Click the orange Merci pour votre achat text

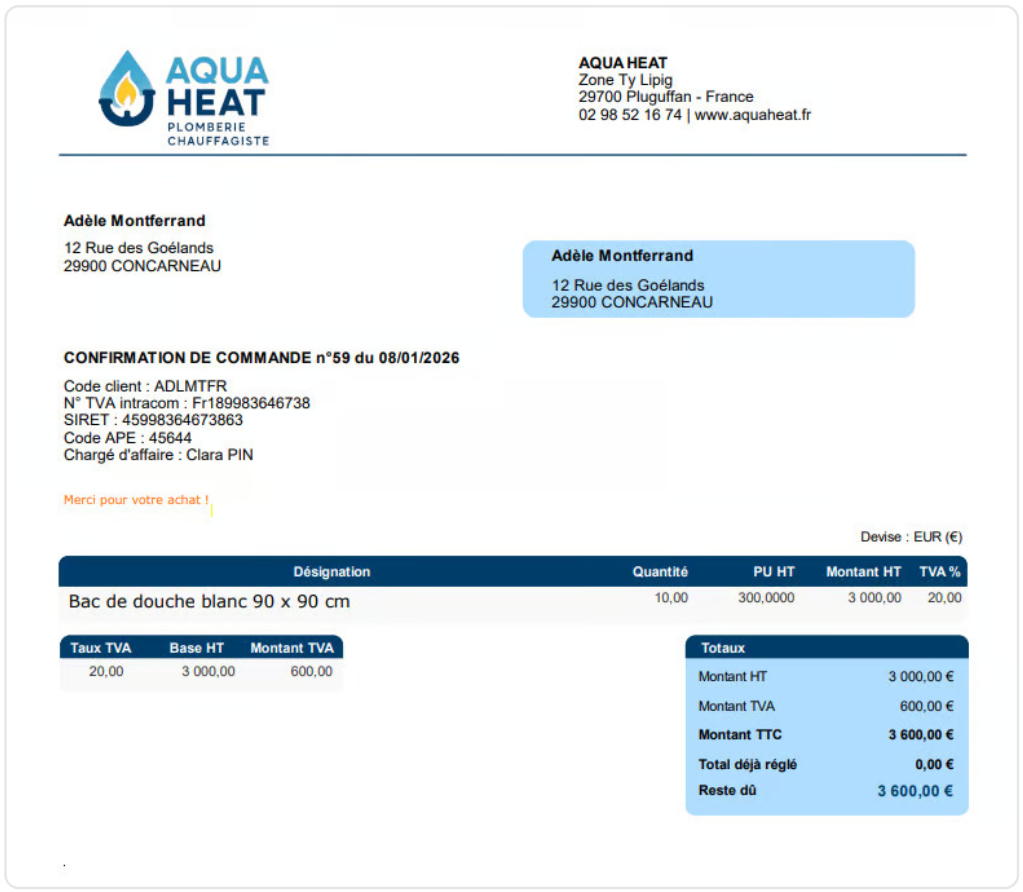[136, 500]
